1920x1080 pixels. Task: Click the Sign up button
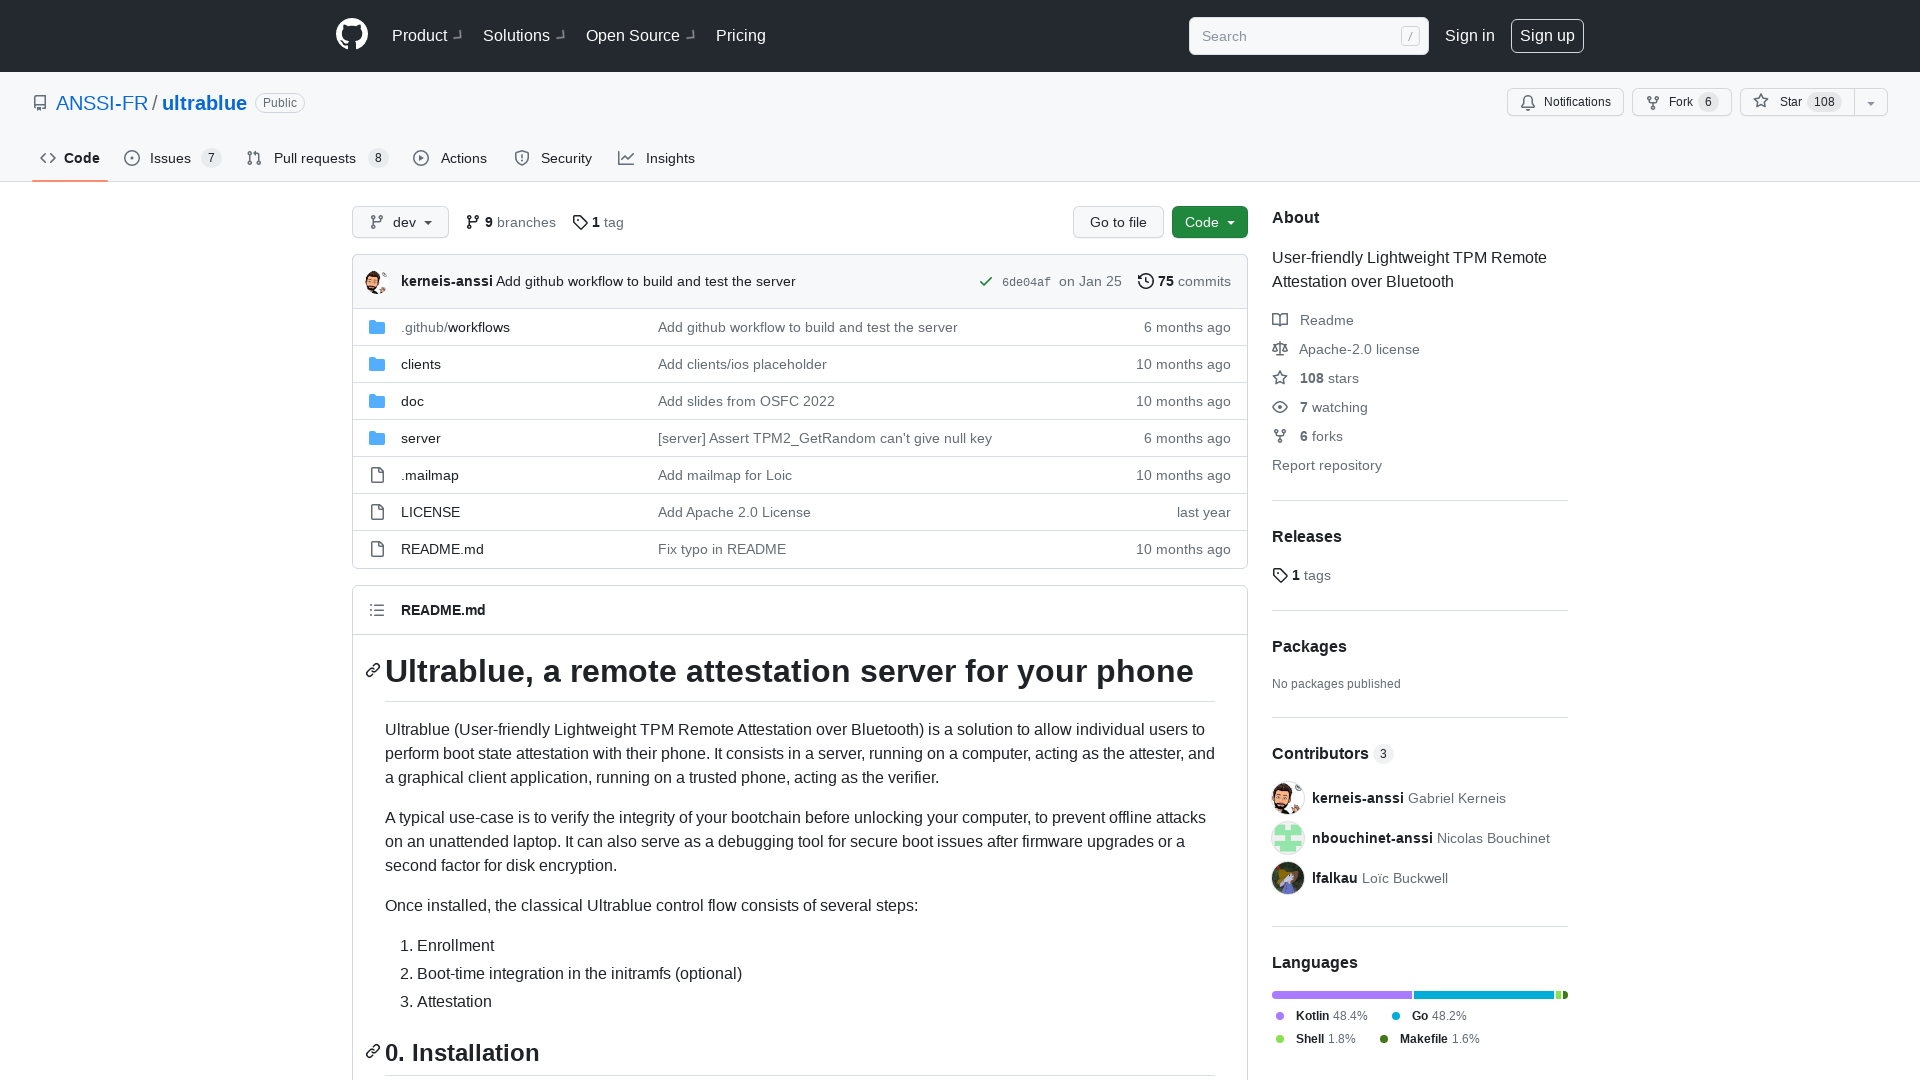click(x=1547, y=35)
